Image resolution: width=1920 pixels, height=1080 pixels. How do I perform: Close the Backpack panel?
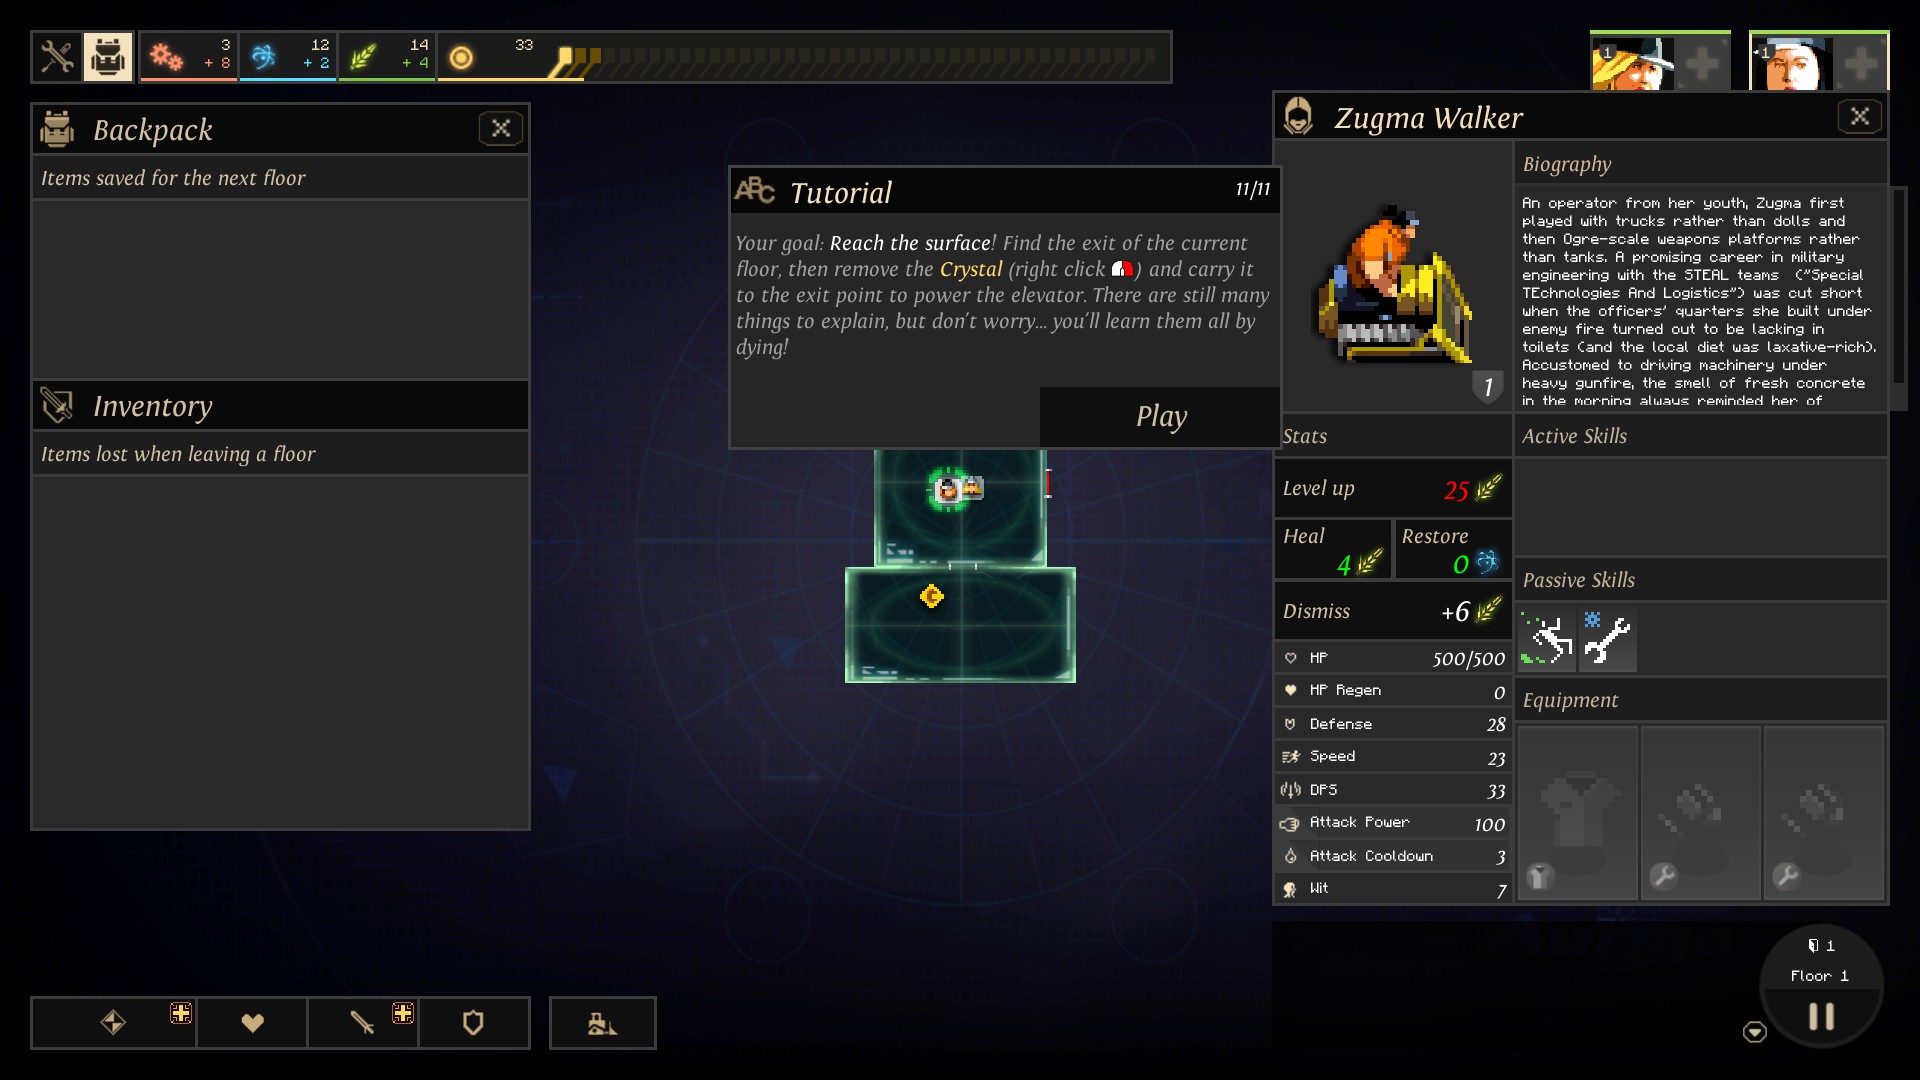pyautogui.click(x=501, y=128)
